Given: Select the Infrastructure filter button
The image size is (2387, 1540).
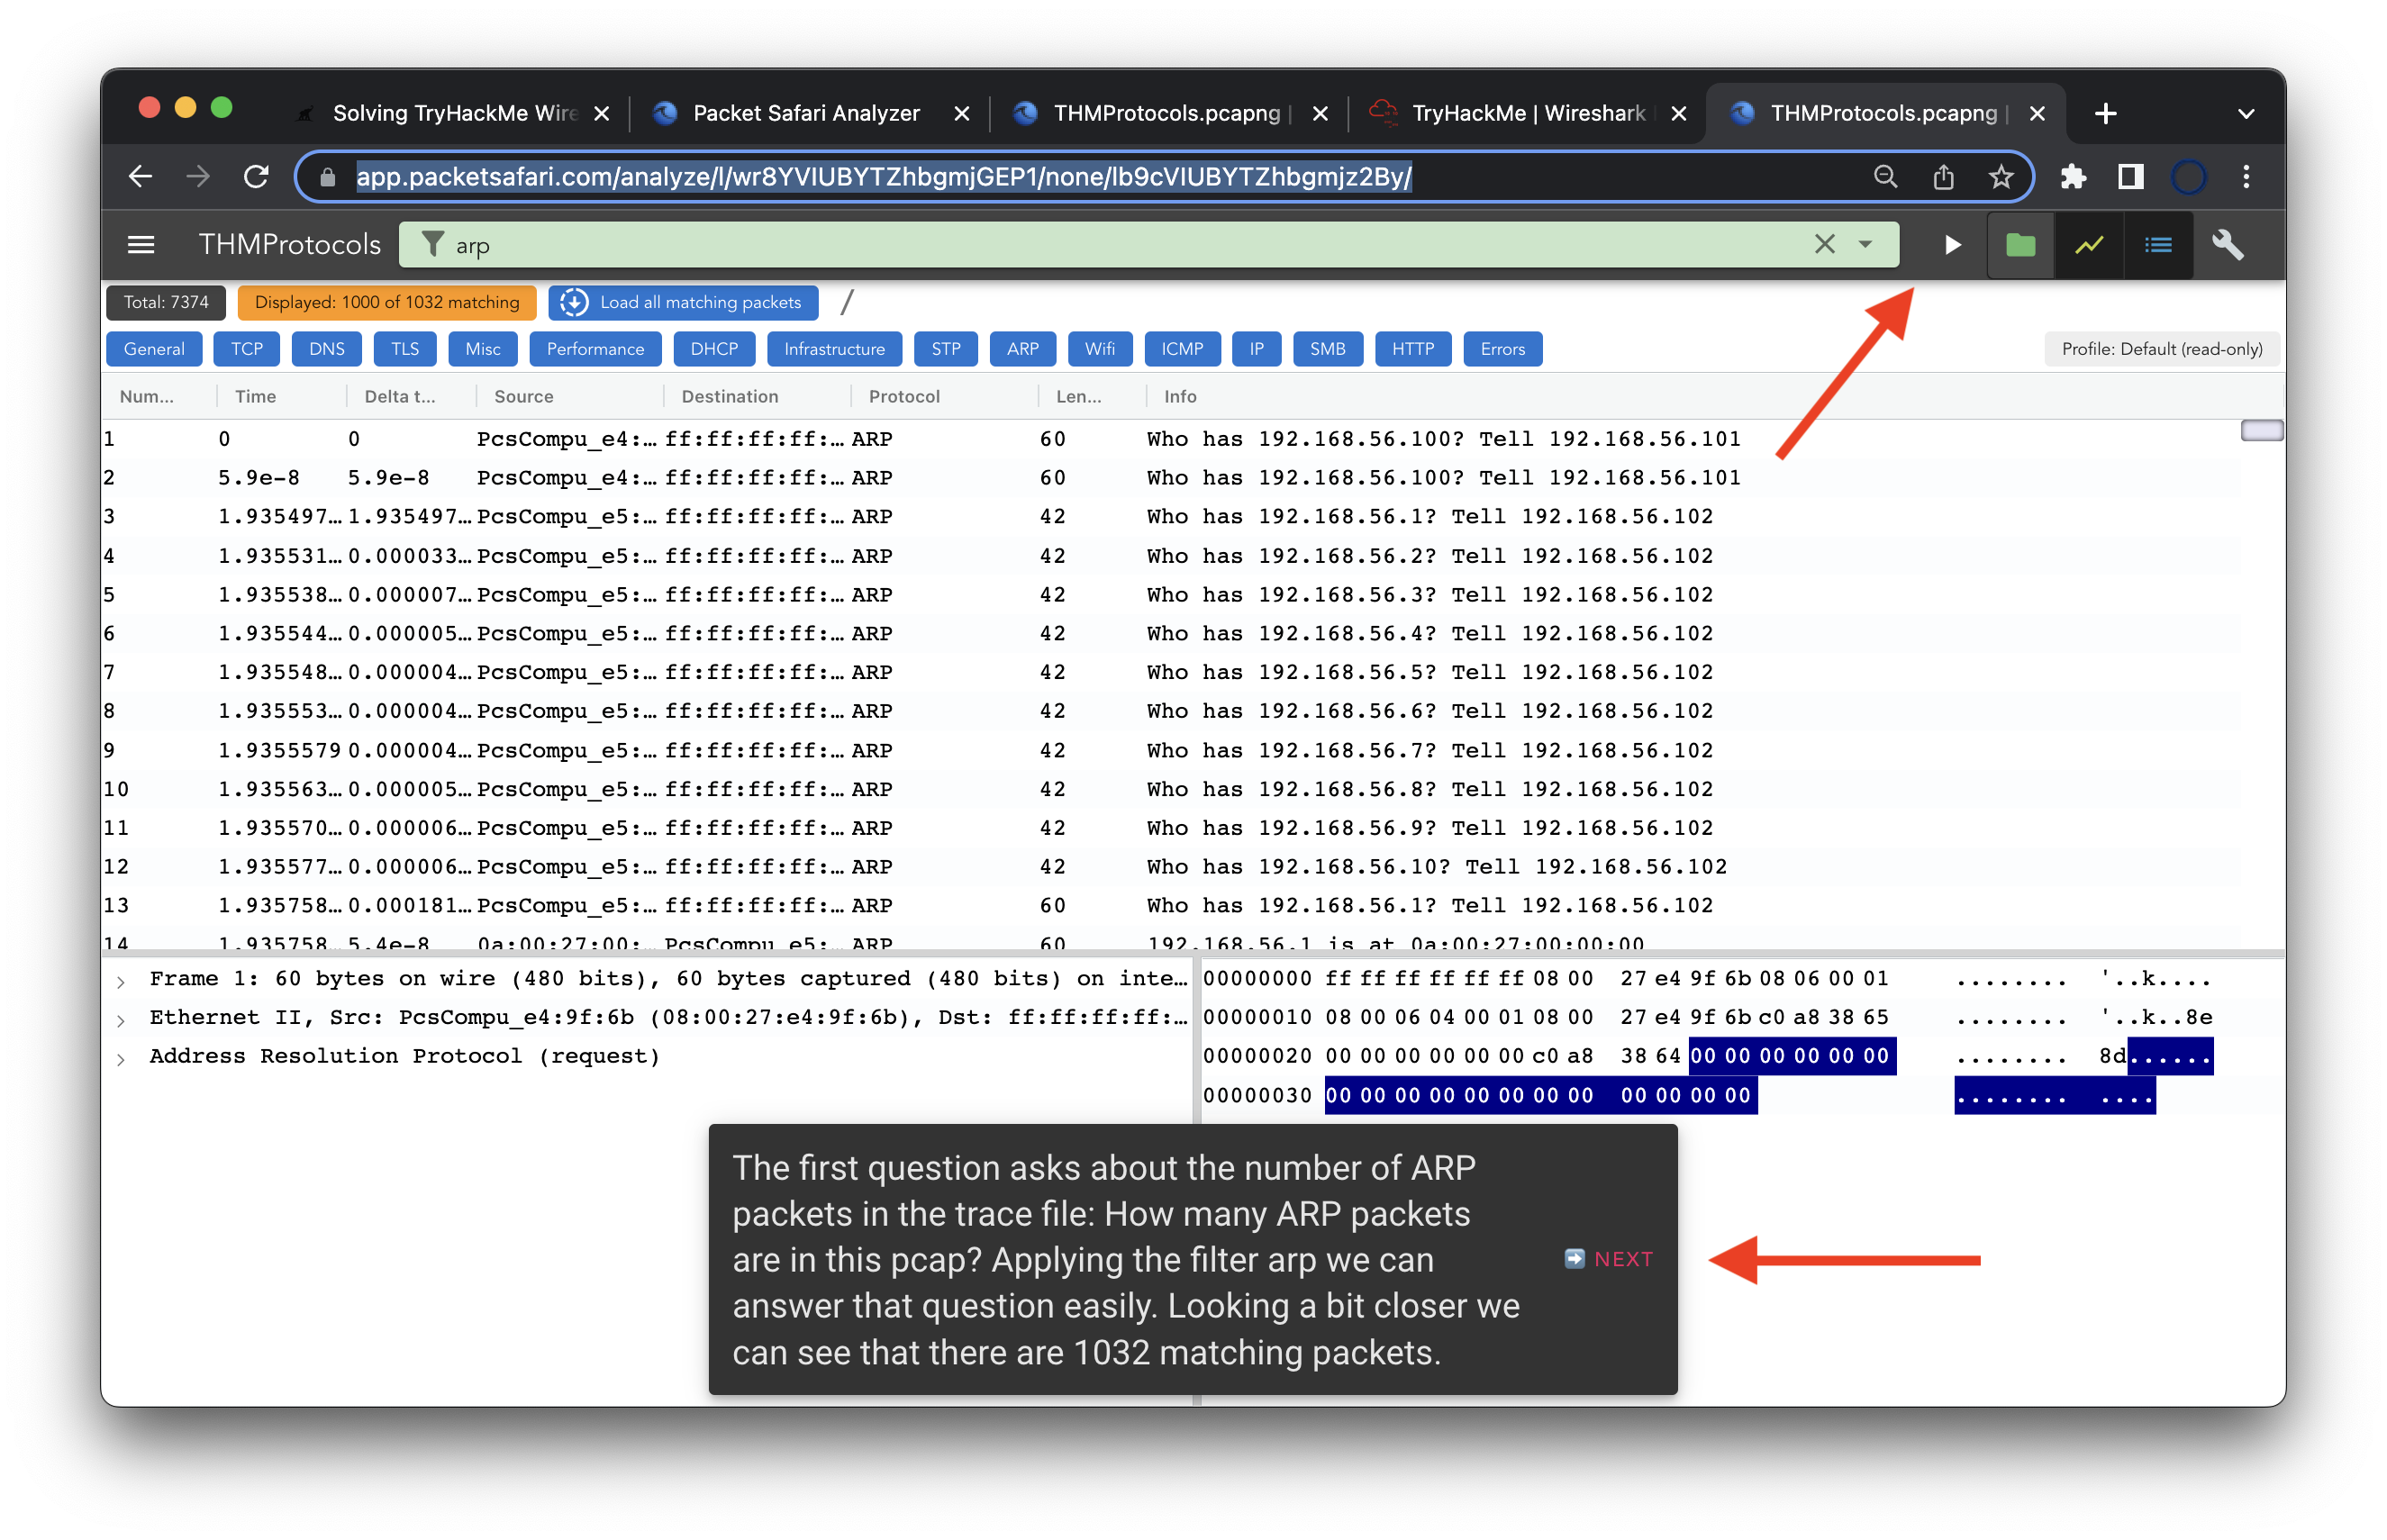Looking at the screenshot, I should click(834, 349).
